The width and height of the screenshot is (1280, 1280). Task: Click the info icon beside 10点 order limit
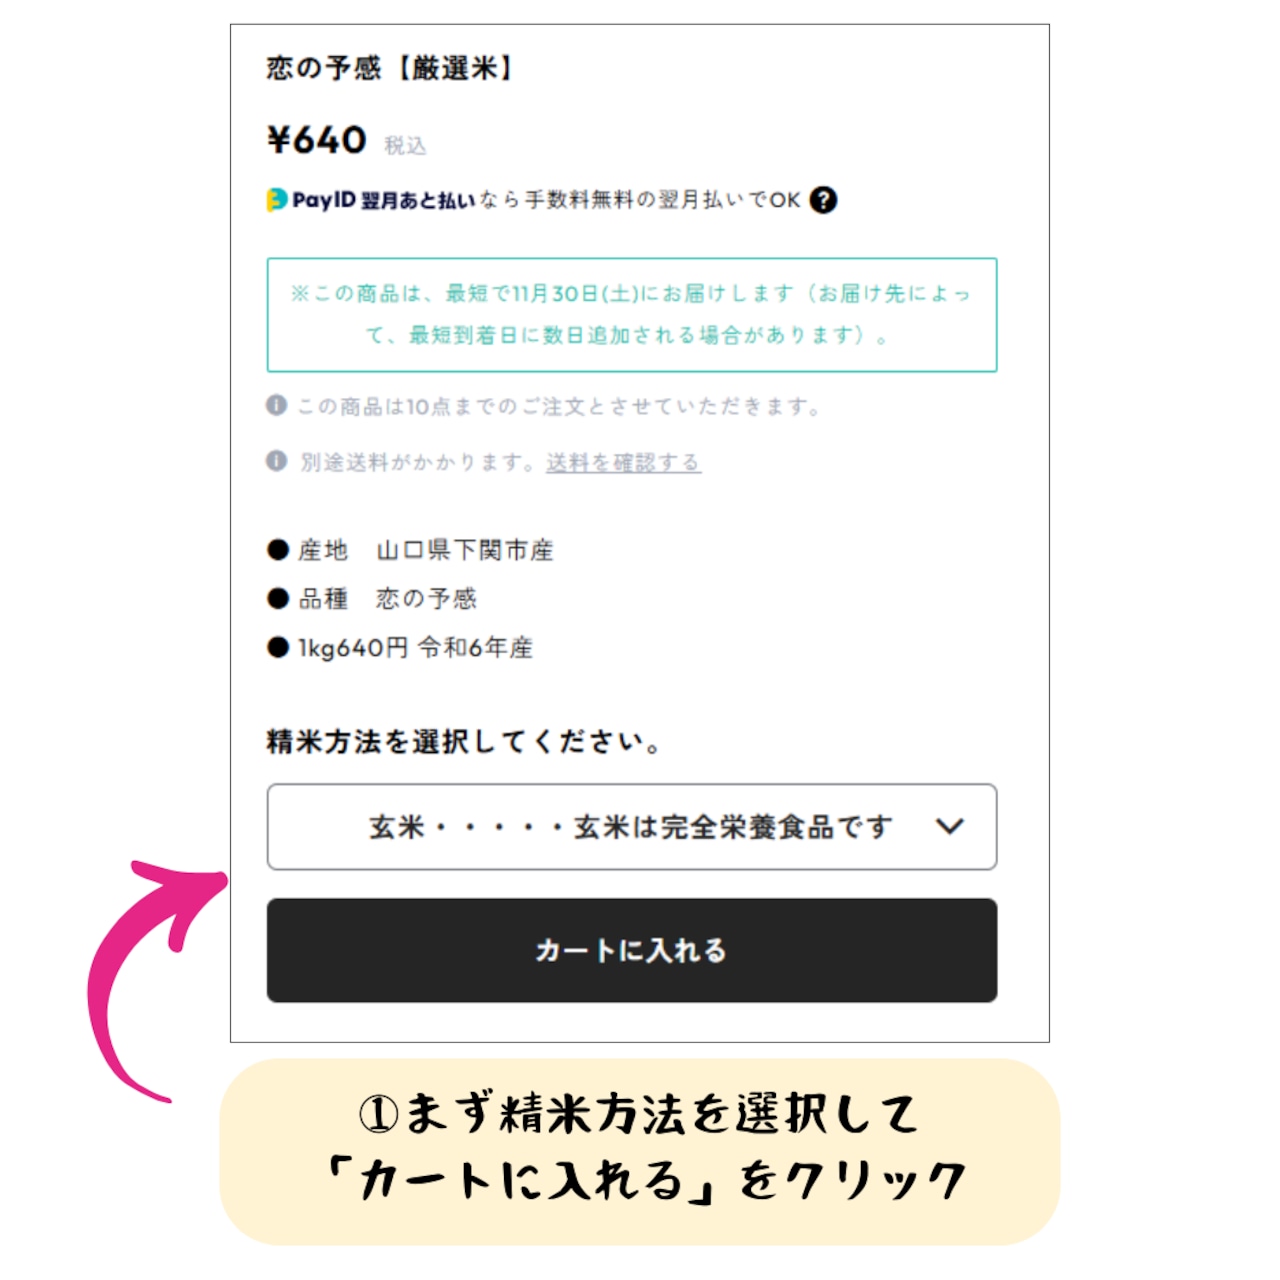point(277,405)
